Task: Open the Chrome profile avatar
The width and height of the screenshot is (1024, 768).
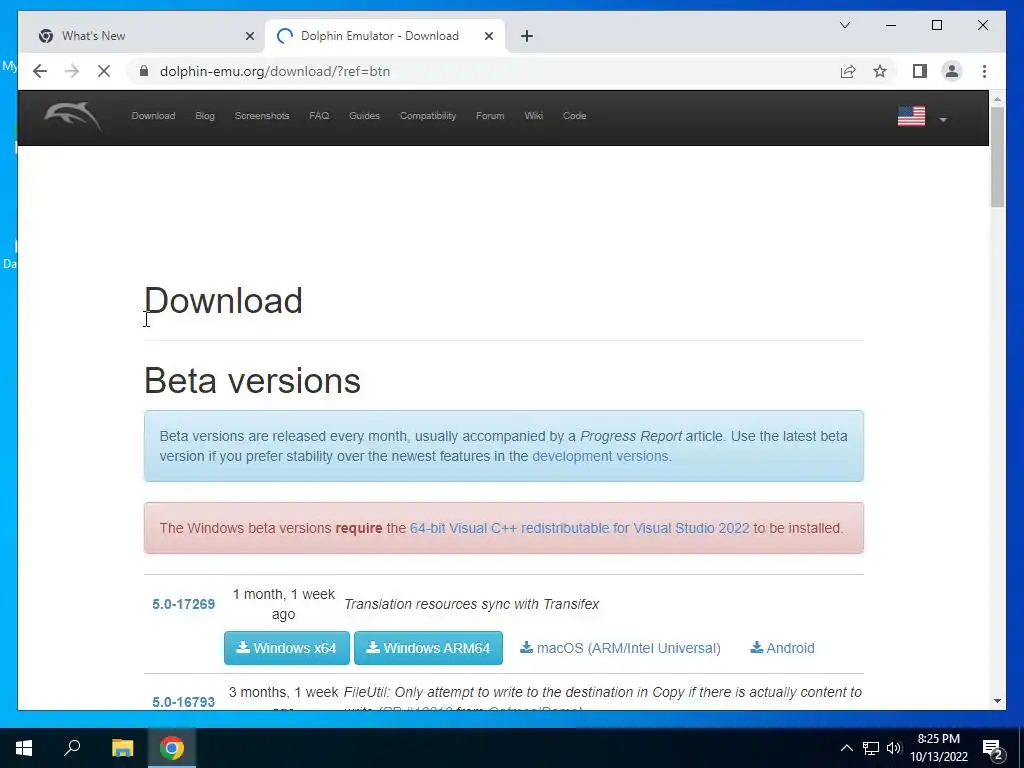Action: (952, 71)
